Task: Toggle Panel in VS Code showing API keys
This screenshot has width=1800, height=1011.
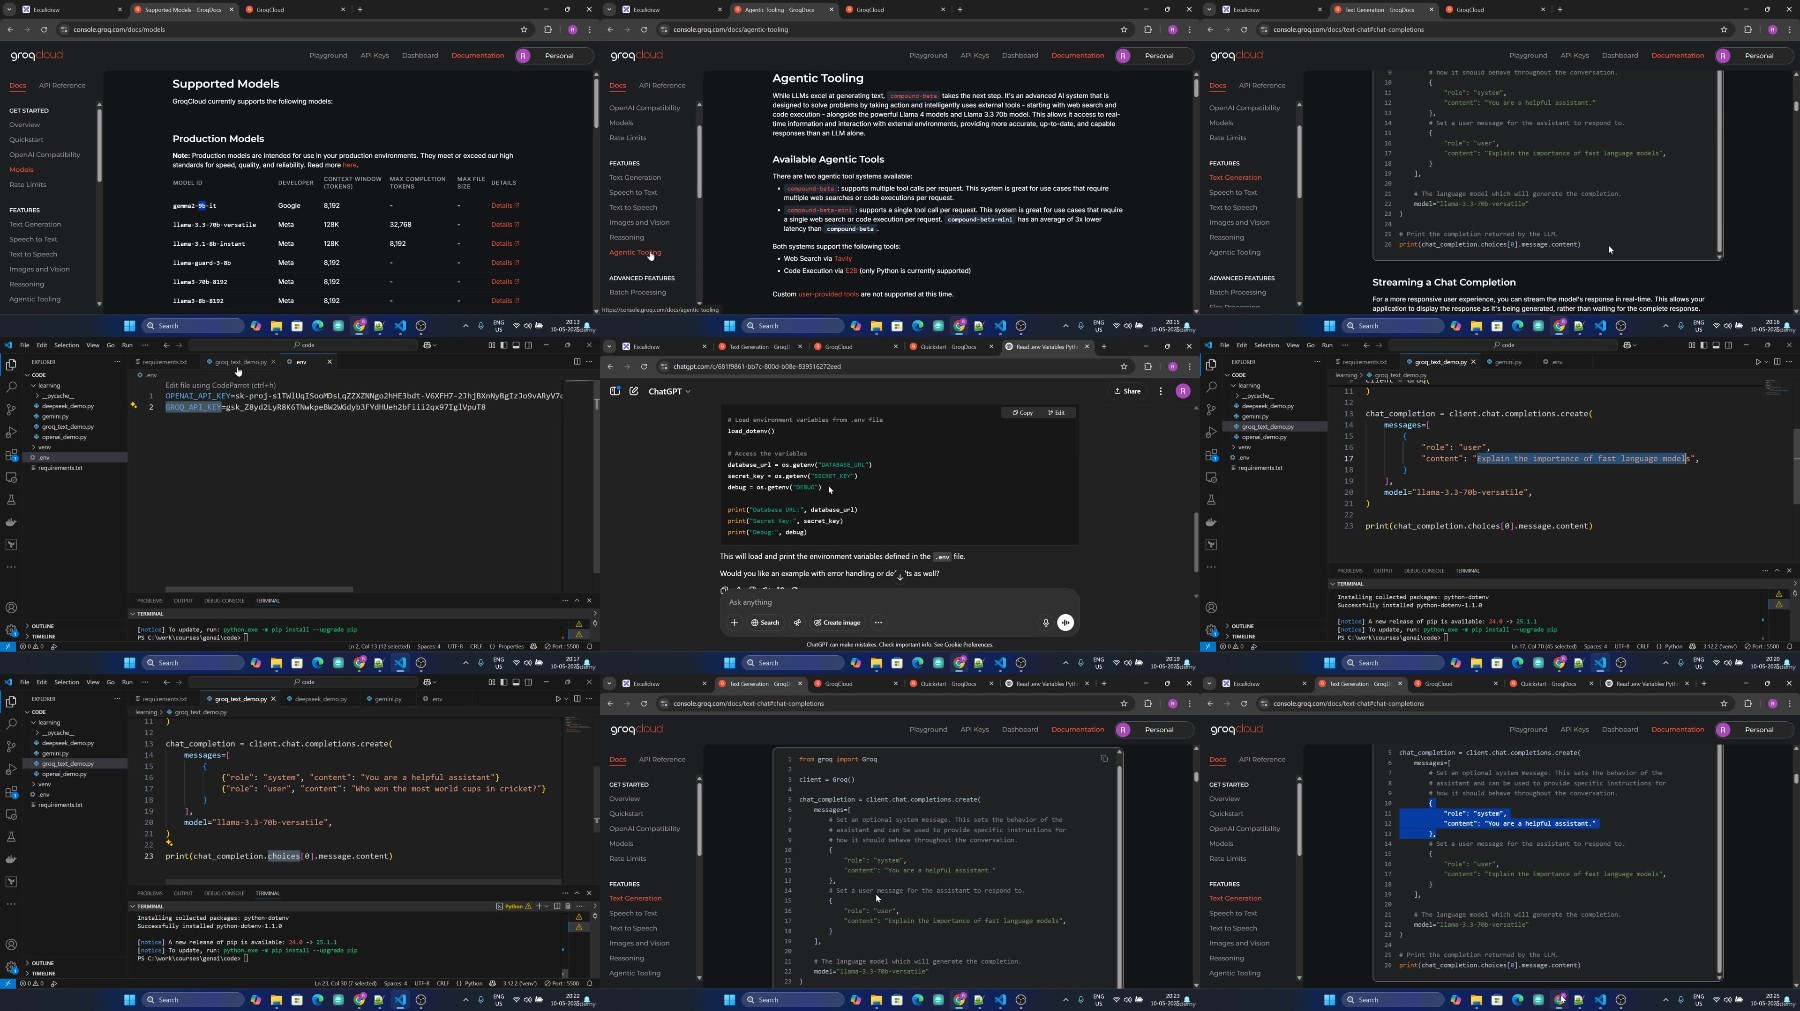Action: click(x=515, y=345)
